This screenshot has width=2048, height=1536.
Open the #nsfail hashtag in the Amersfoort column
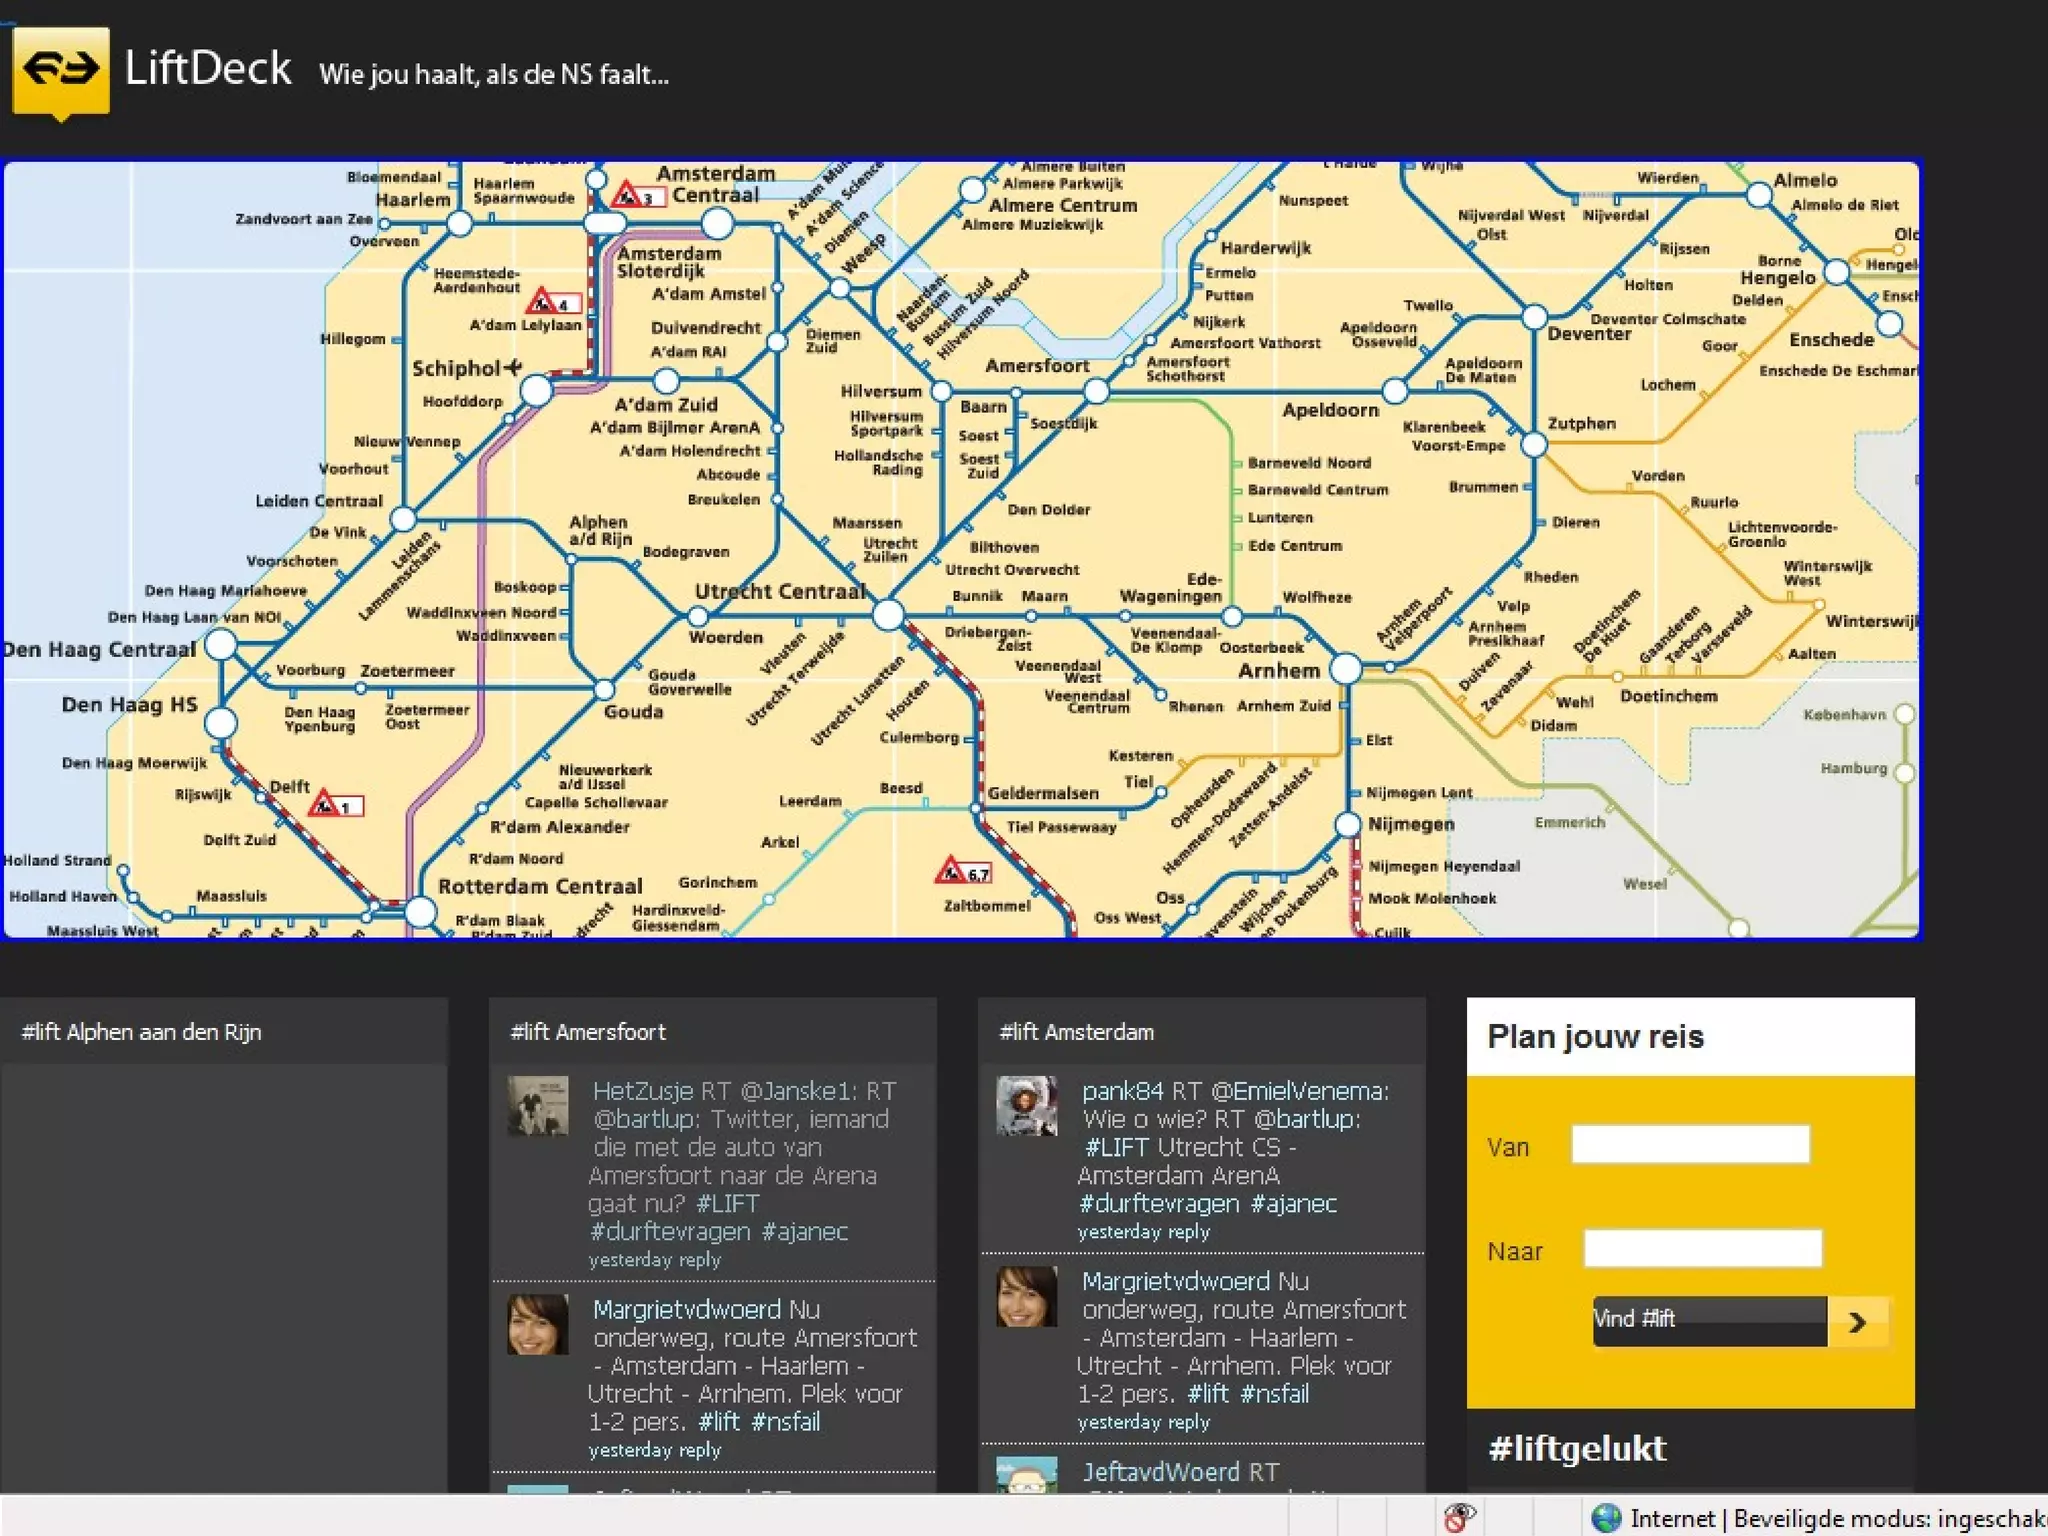[x=786, y=1421]
